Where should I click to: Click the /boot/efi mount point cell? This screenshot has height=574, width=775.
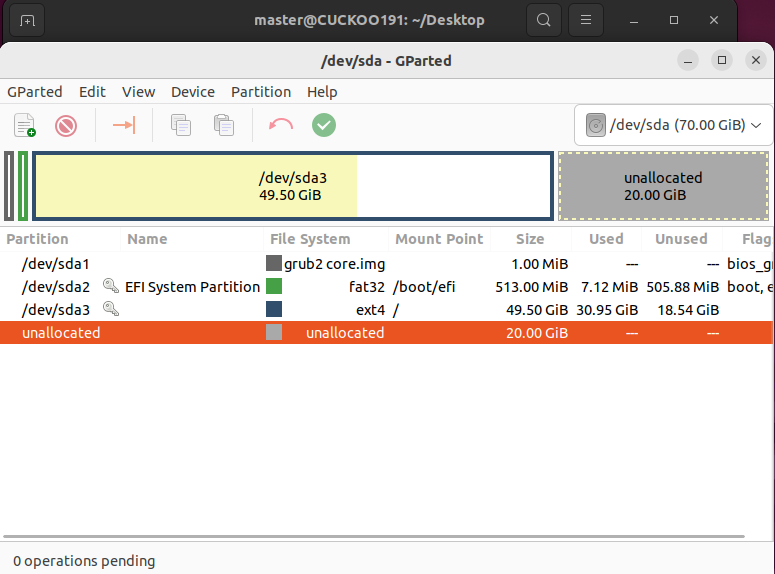424,287
